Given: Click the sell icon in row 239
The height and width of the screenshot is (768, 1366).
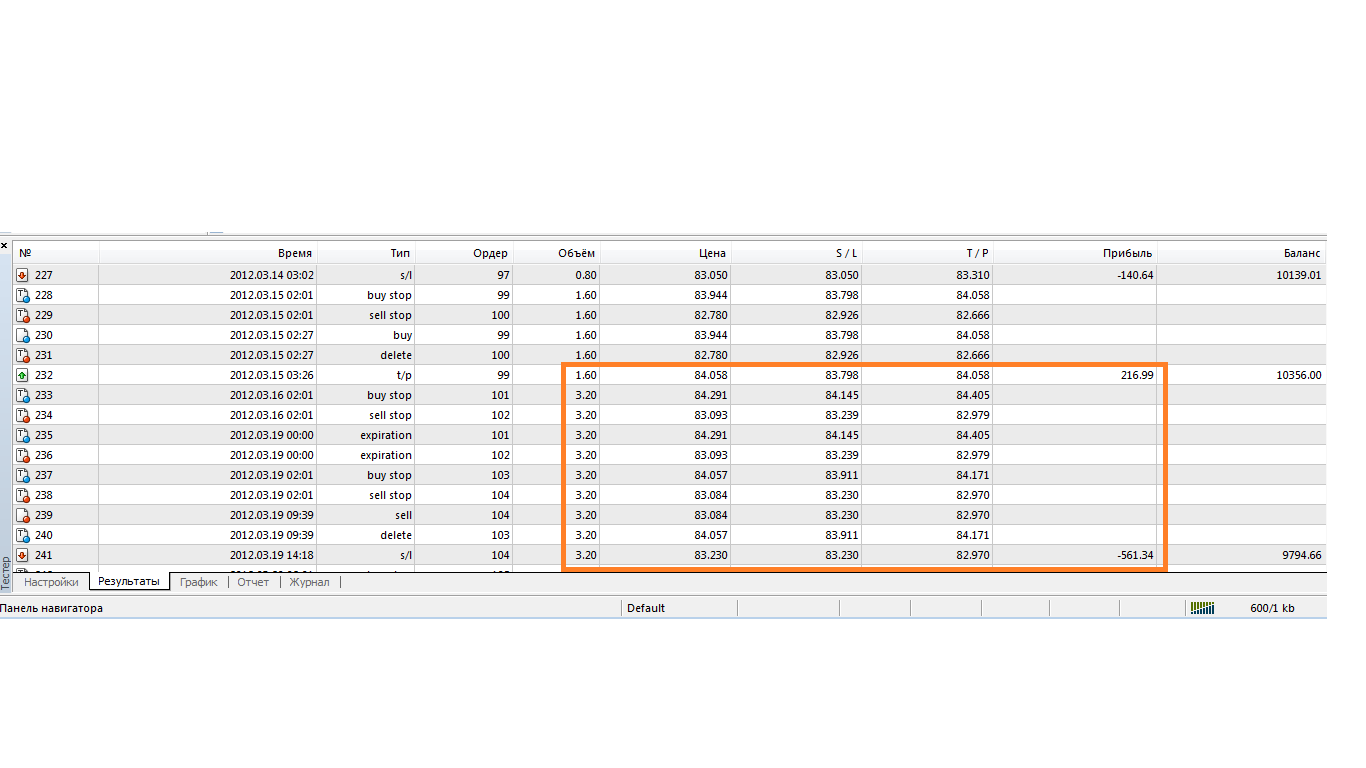Looking at the screenshot, I should pos(22,515).
